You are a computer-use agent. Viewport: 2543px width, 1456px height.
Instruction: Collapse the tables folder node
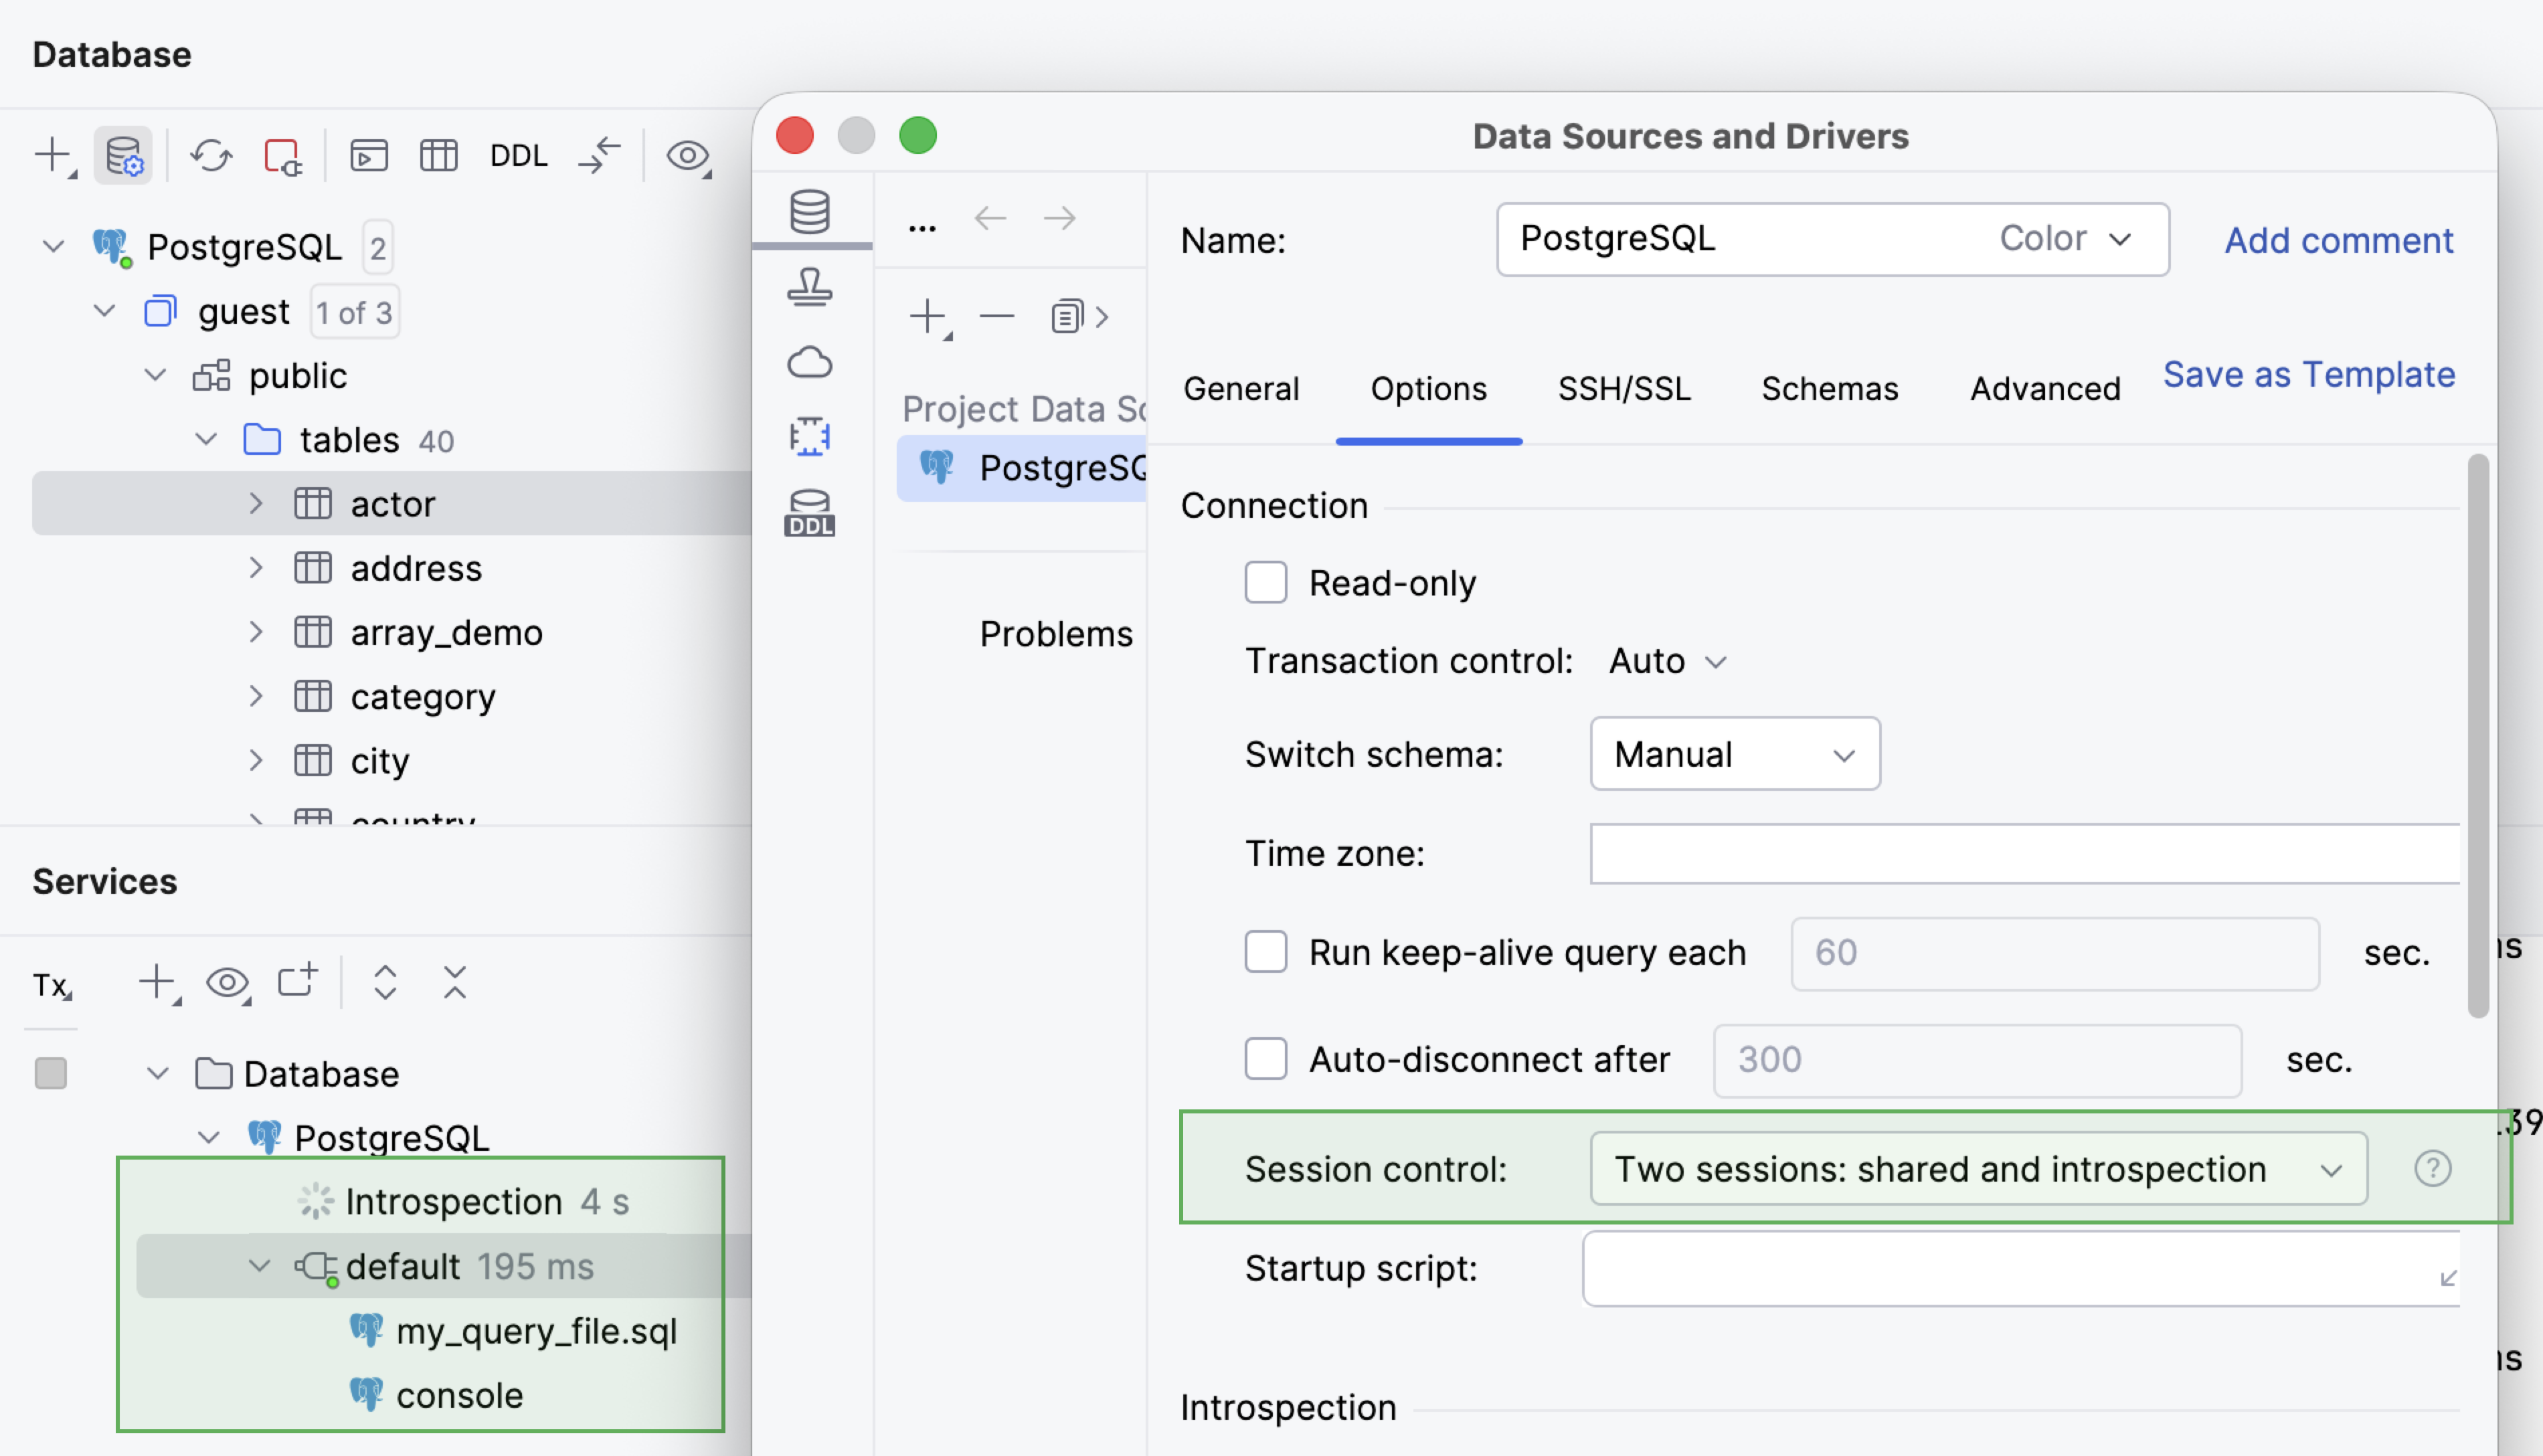(206, 439)
